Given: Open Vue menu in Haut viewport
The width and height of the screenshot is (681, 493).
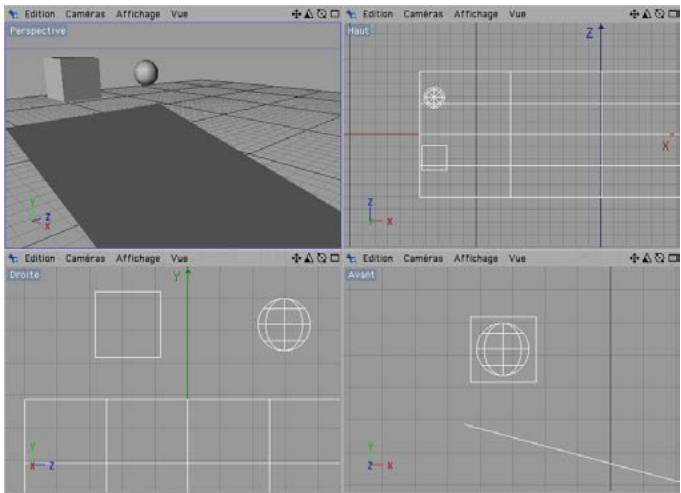Looking at the screenshot, I should pyautogui.click(x=517, y=14).
